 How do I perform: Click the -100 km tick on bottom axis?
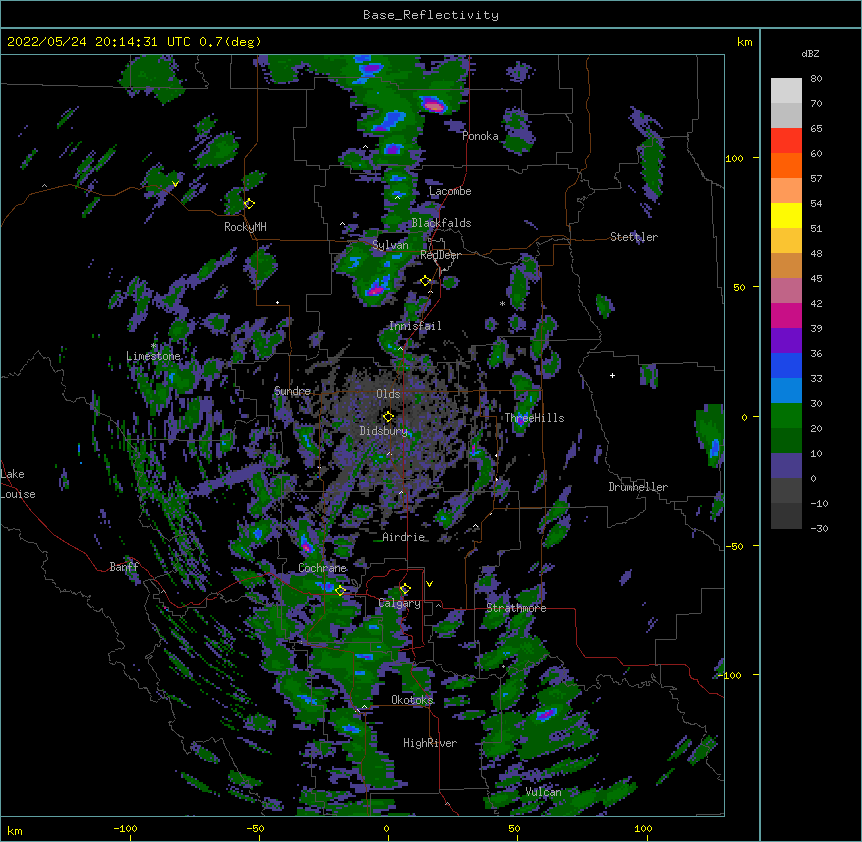pos(125,828)
